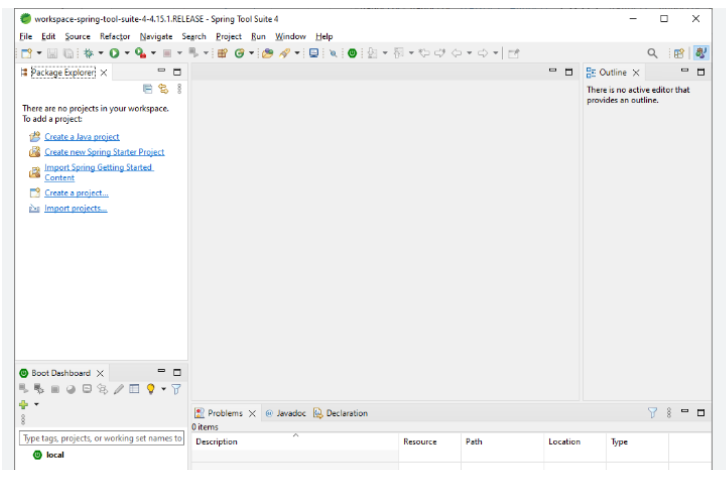The height and width of the screenshot is (480, 727).
Task: Click the greyed Save disk icon
Action: click(x=52, y=53)
